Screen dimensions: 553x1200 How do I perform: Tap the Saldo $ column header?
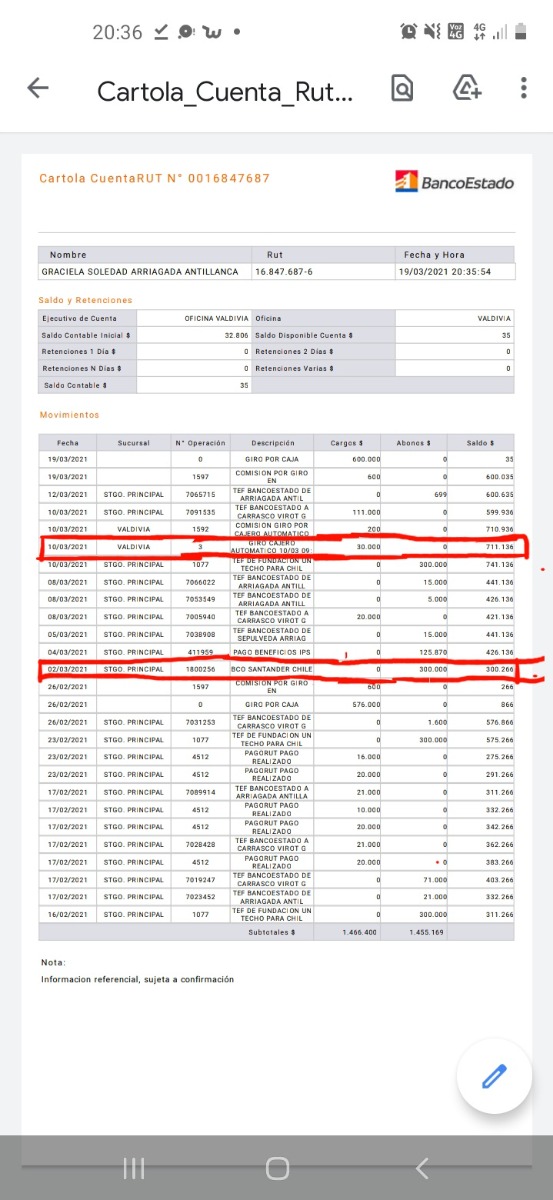pos(479,442)
